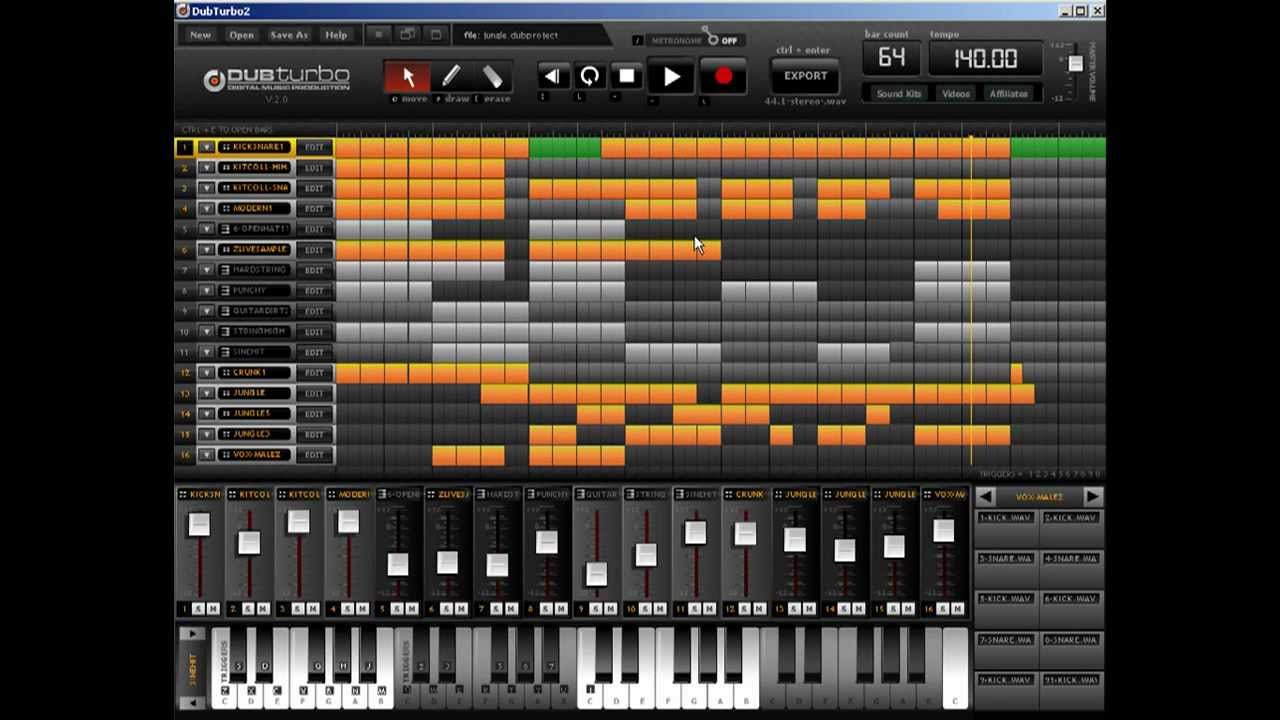Solo mixer channel 1
Screen dimensions: 1280x720
tap(198, 608)
